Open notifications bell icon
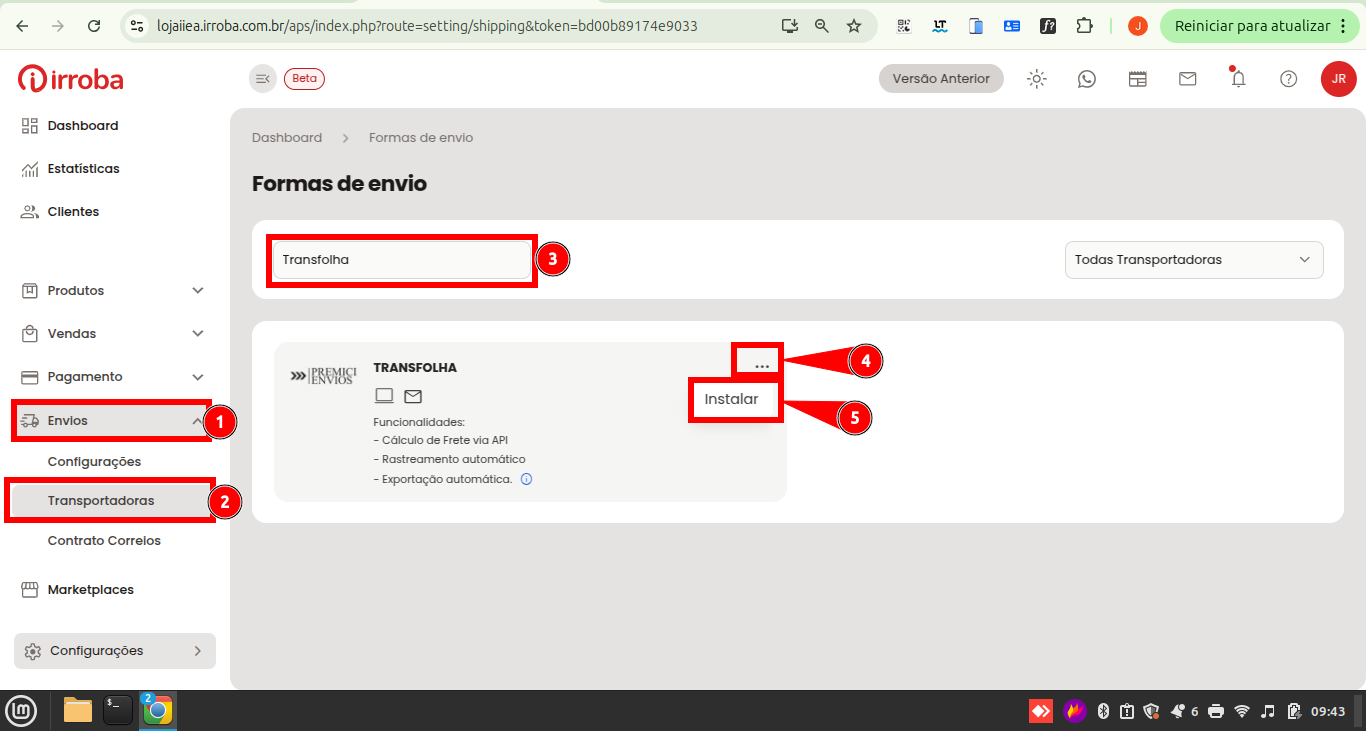This screenshot has height=731, width=1366. tap(1238, 78)
